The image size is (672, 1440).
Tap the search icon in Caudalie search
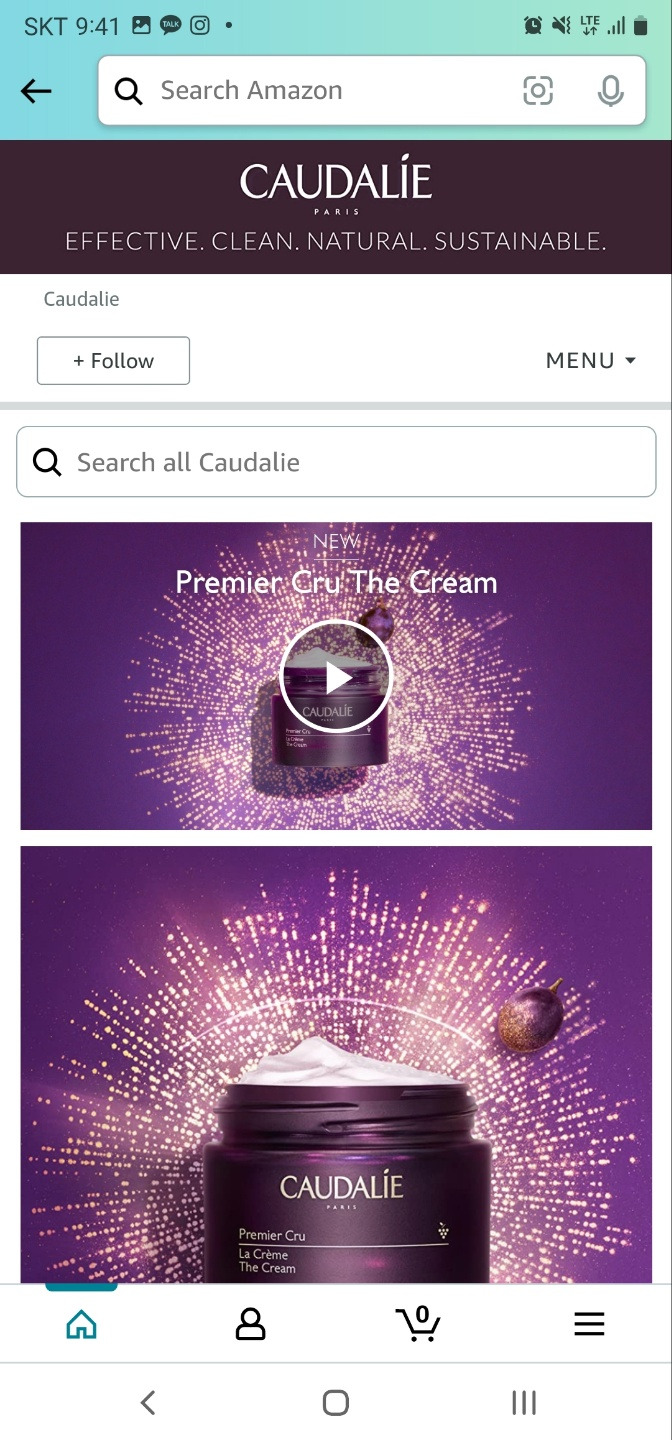pyautogui.click(x=47, y=462)
